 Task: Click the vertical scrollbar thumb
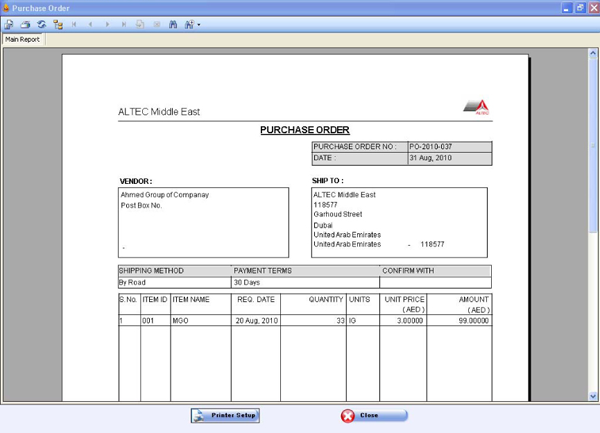pyautogui.click(x=593, y=145)
